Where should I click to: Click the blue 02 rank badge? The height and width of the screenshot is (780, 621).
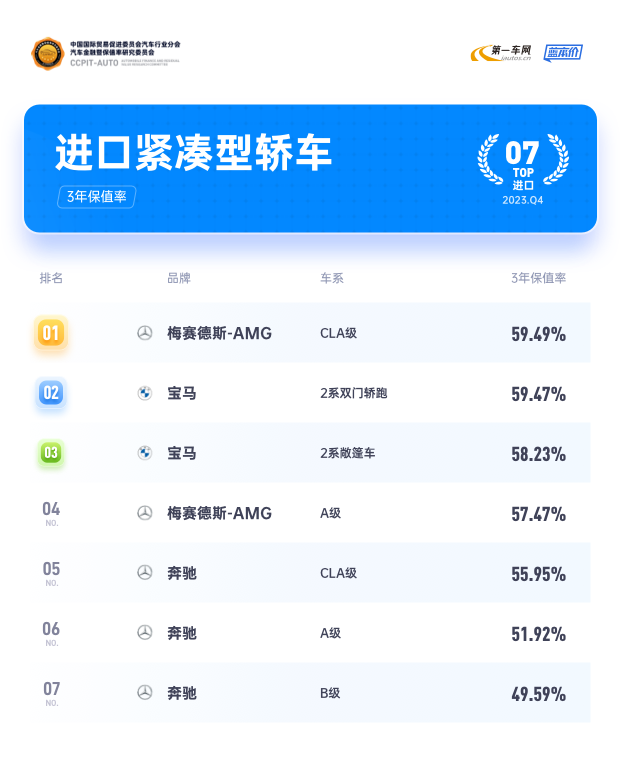[x=51, y=393]
